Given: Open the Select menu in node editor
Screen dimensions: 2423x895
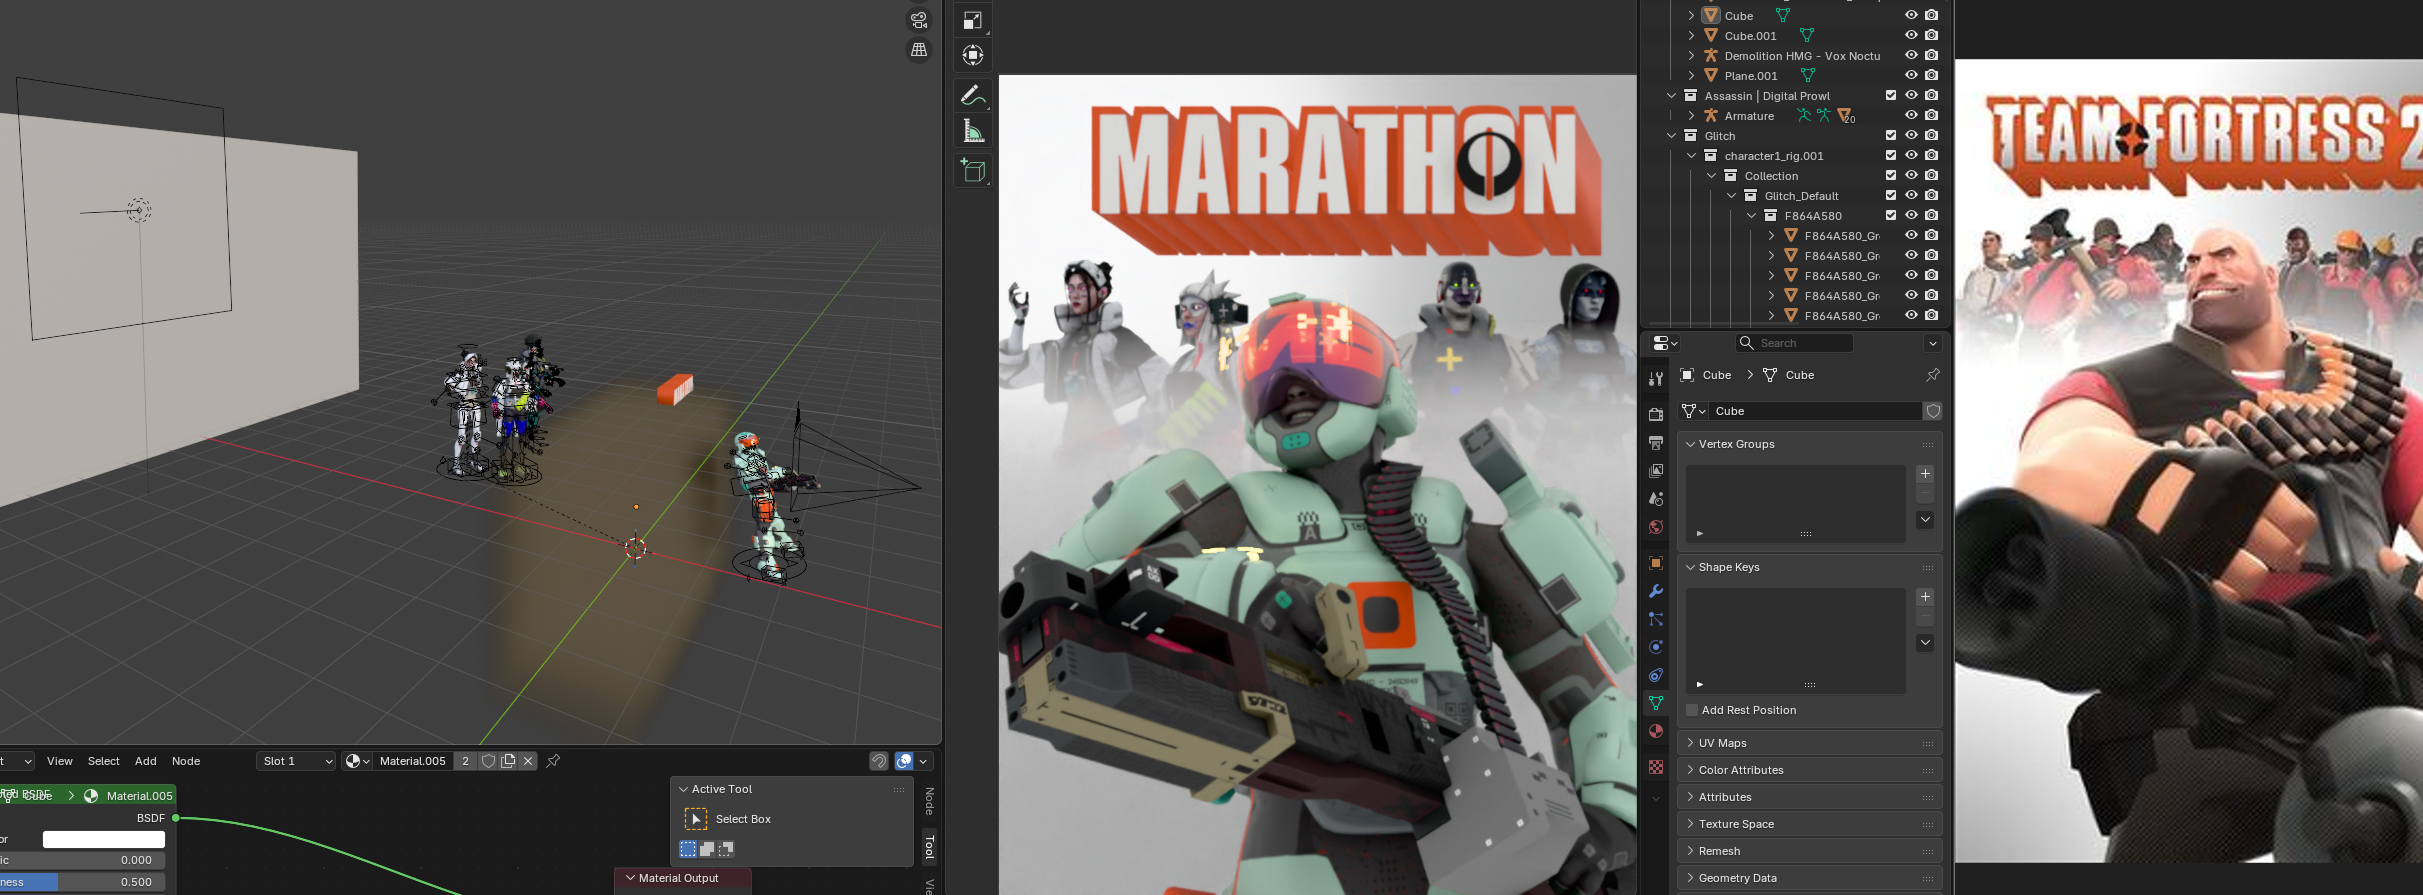Looking at the screenshot, I should 104,761.
